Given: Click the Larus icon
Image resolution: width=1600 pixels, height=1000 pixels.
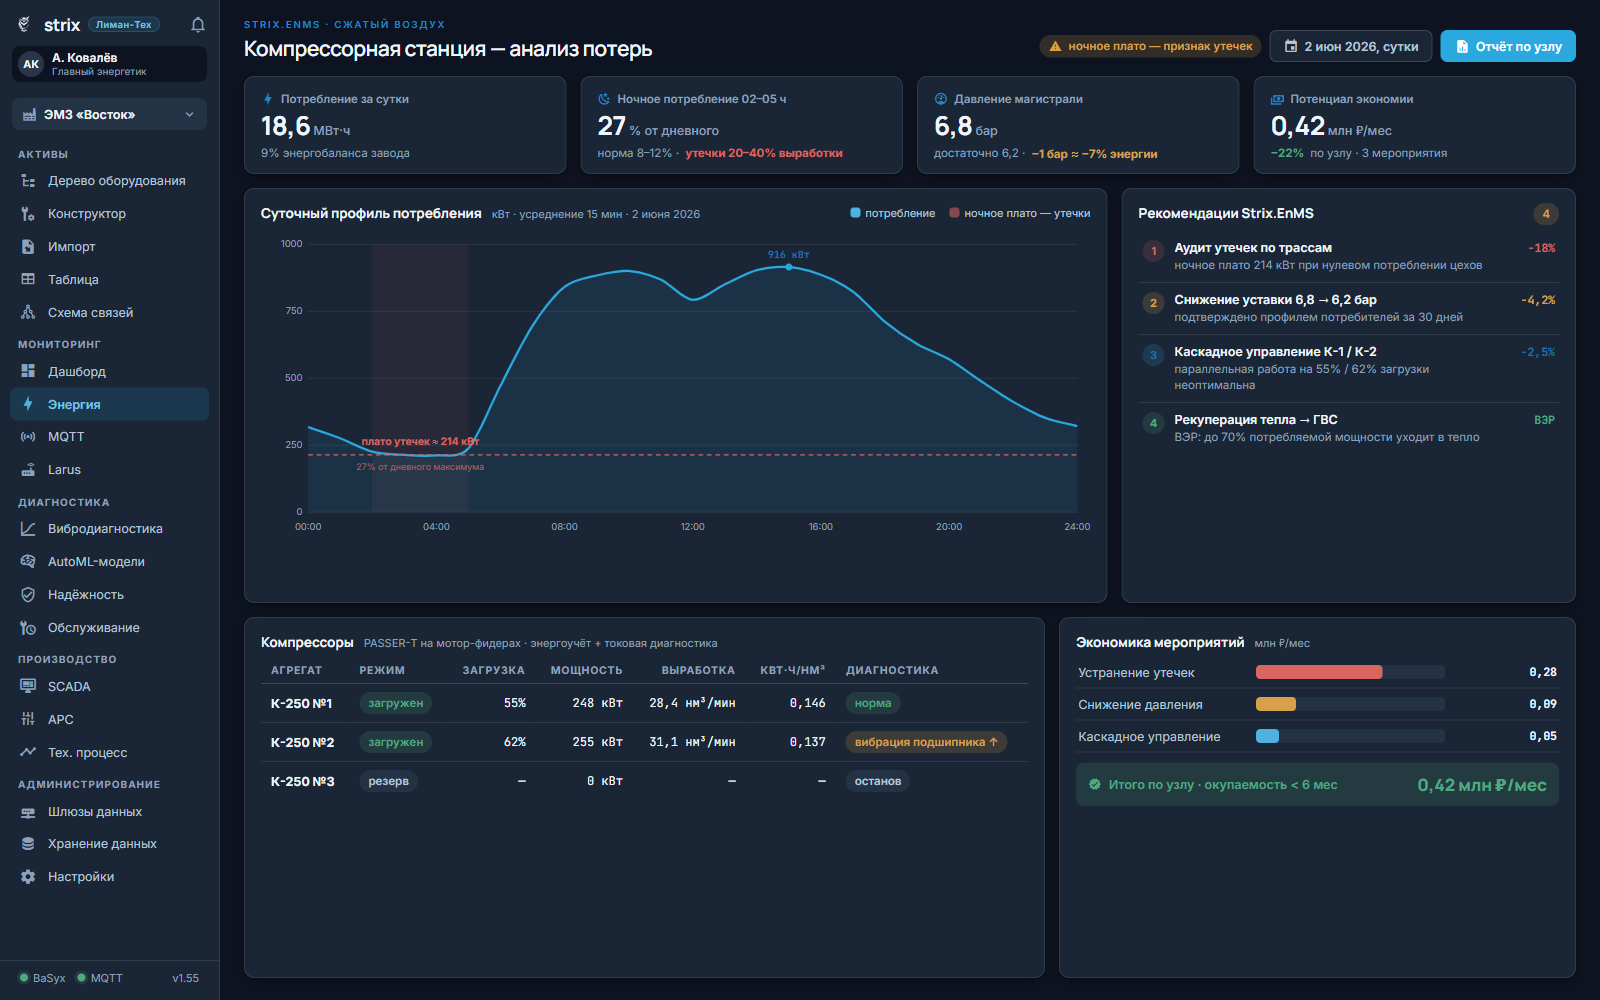Looking at the screenshot, I should [28, 470].
